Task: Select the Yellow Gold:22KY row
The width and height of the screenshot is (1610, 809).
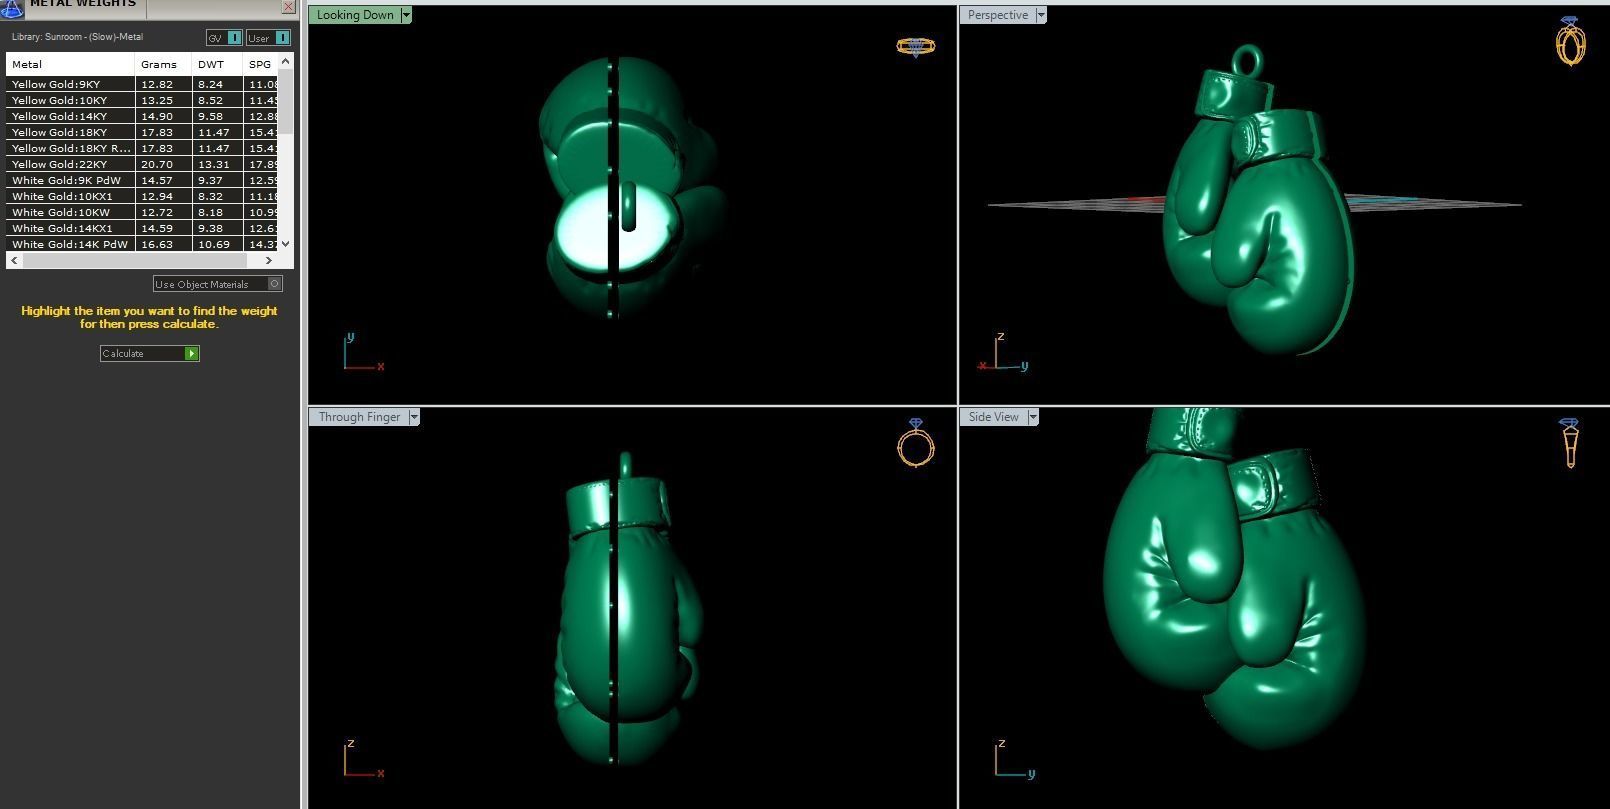Action: 142,164
